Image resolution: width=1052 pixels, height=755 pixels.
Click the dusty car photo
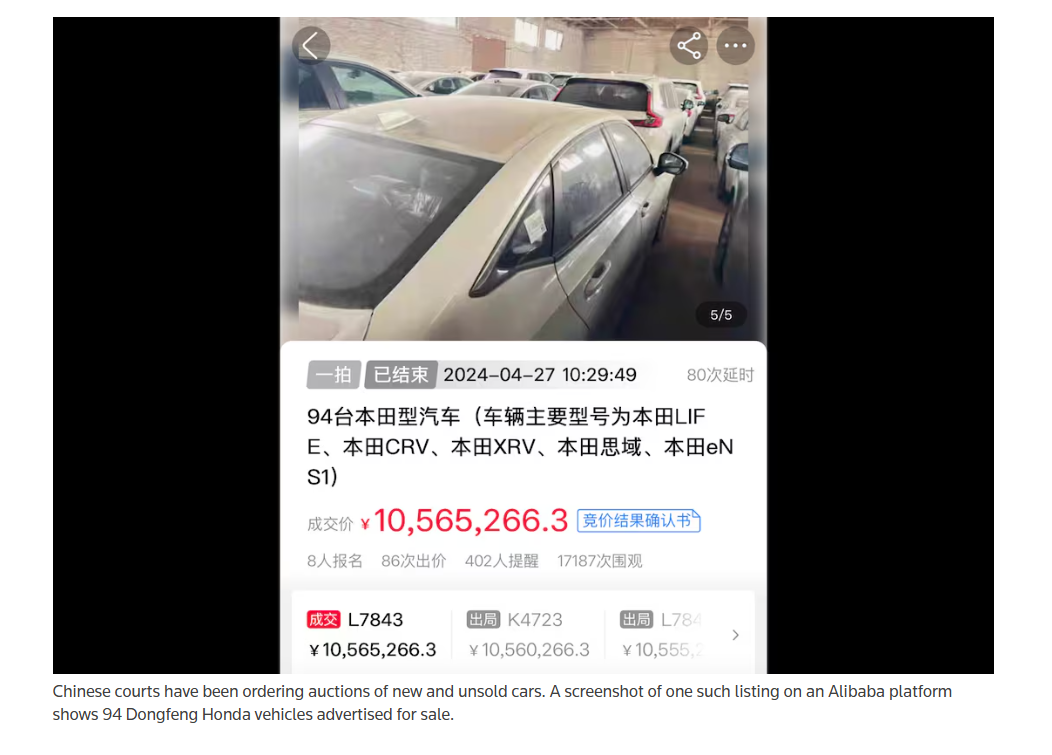point(523,179)
